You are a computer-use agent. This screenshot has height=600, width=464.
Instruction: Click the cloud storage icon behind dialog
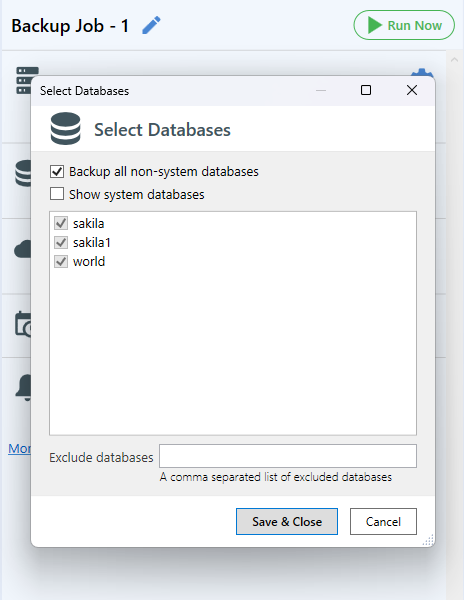(x=23, y=249)
